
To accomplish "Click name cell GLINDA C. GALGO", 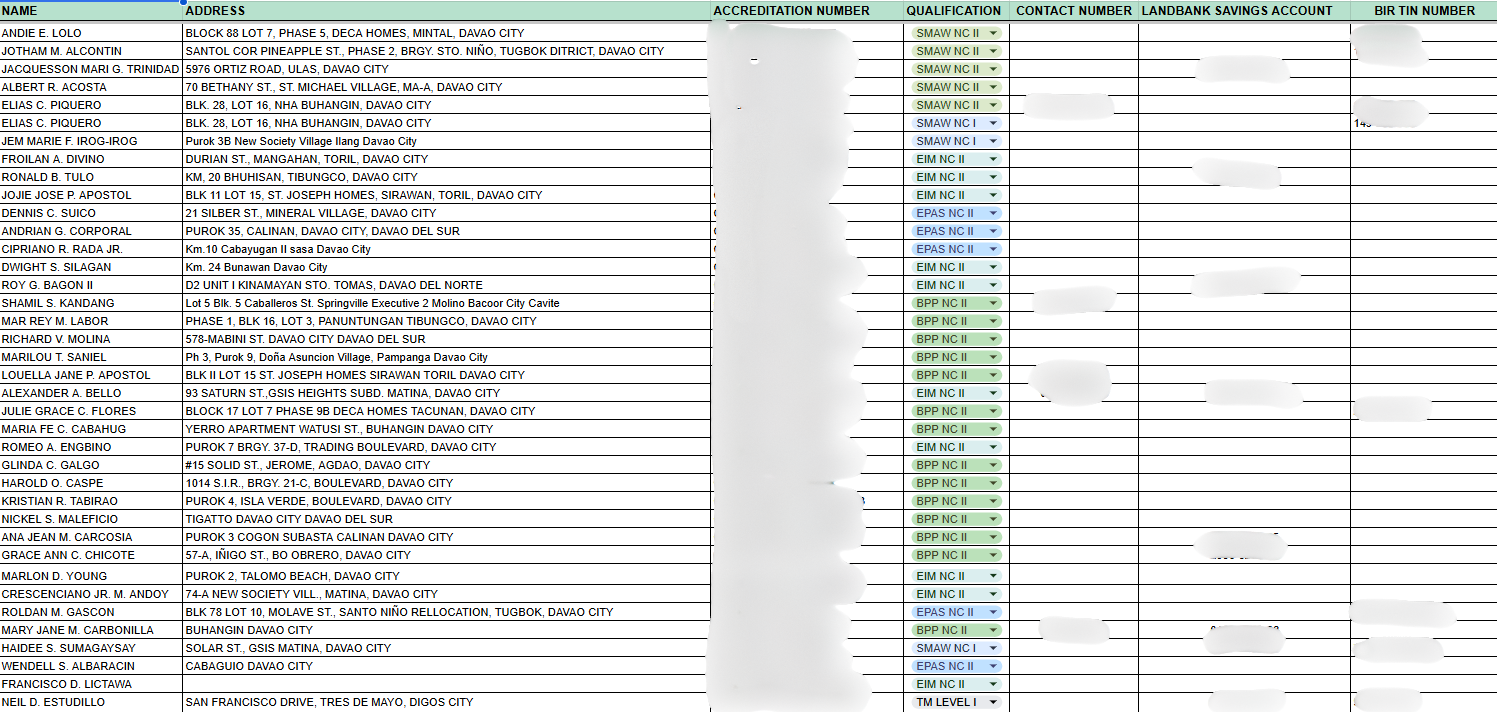I will point(91,465).
